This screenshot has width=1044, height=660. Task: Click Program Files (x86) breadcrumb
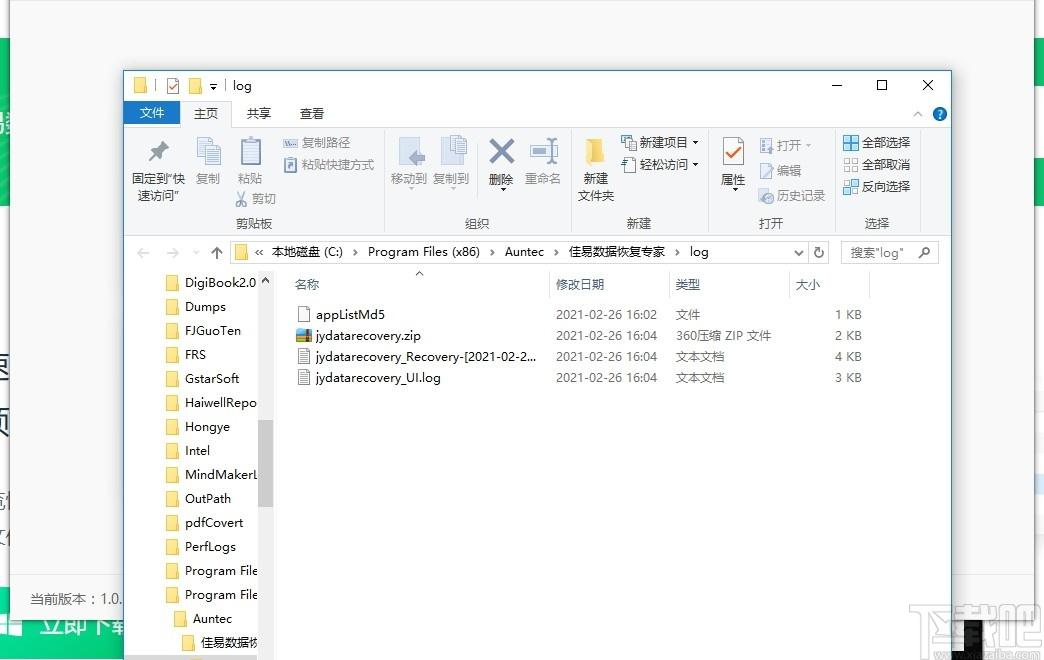click(423, 252)
